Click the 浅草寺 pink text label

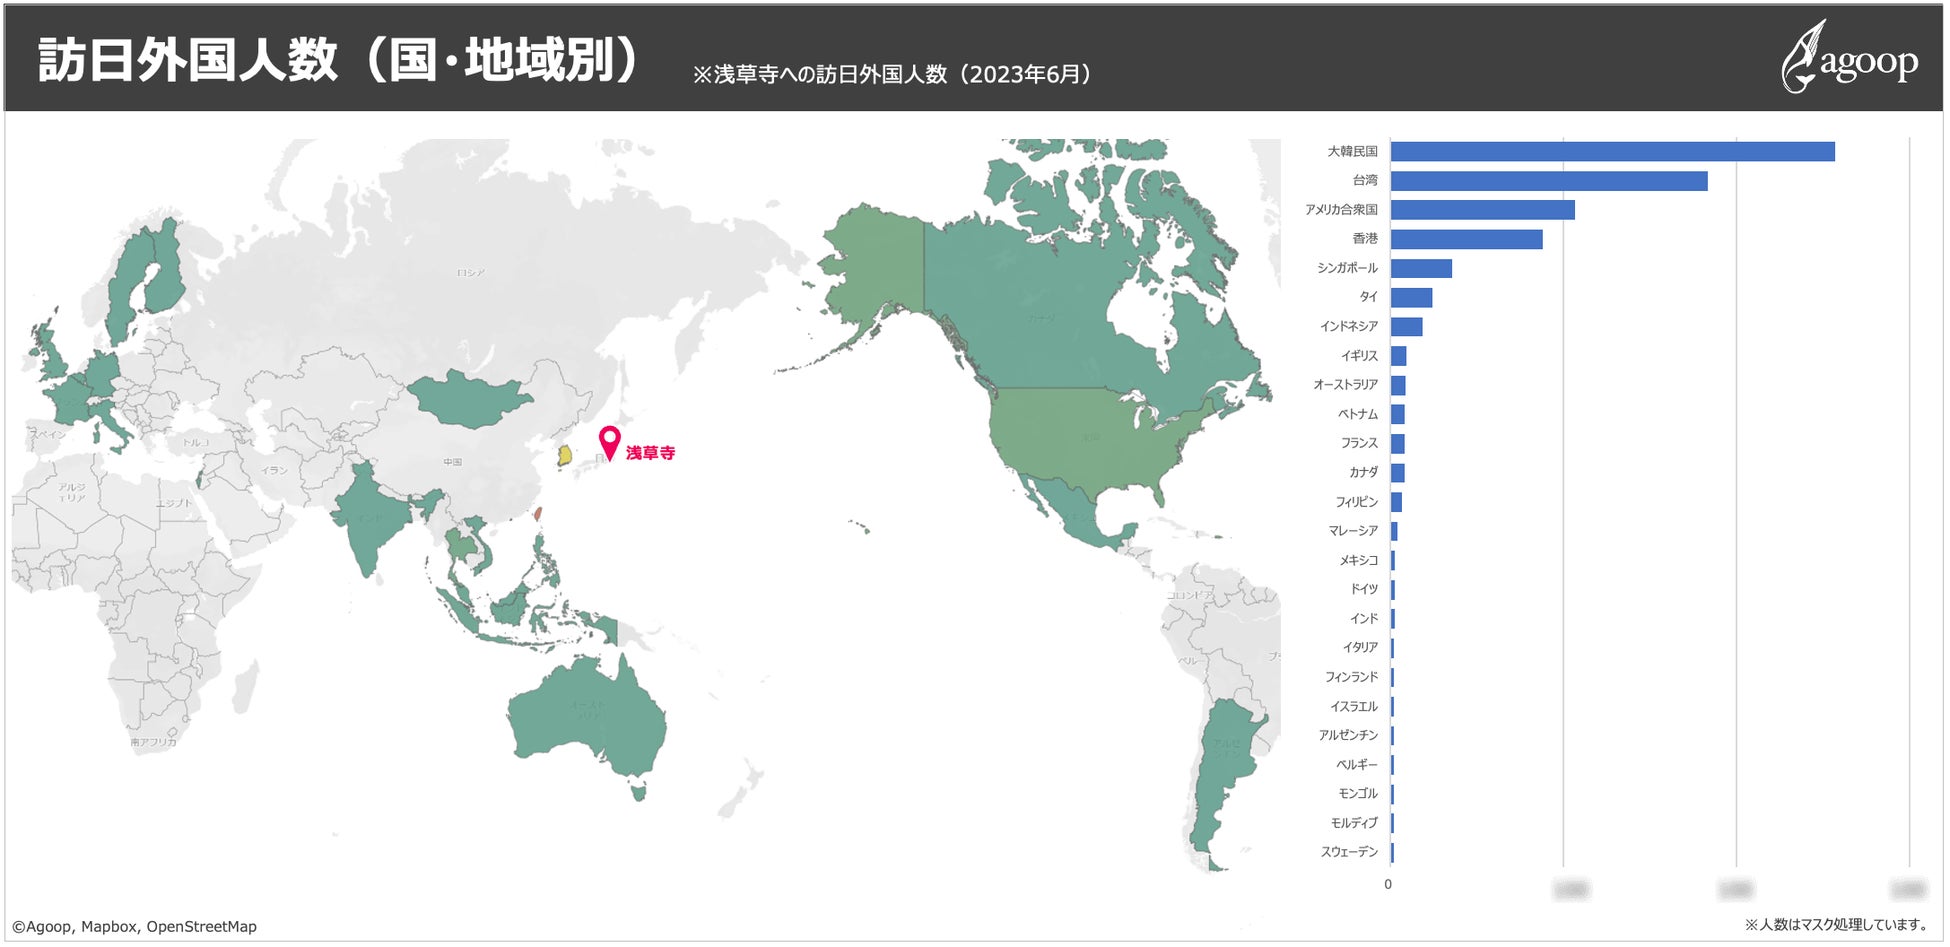point(650,453)
